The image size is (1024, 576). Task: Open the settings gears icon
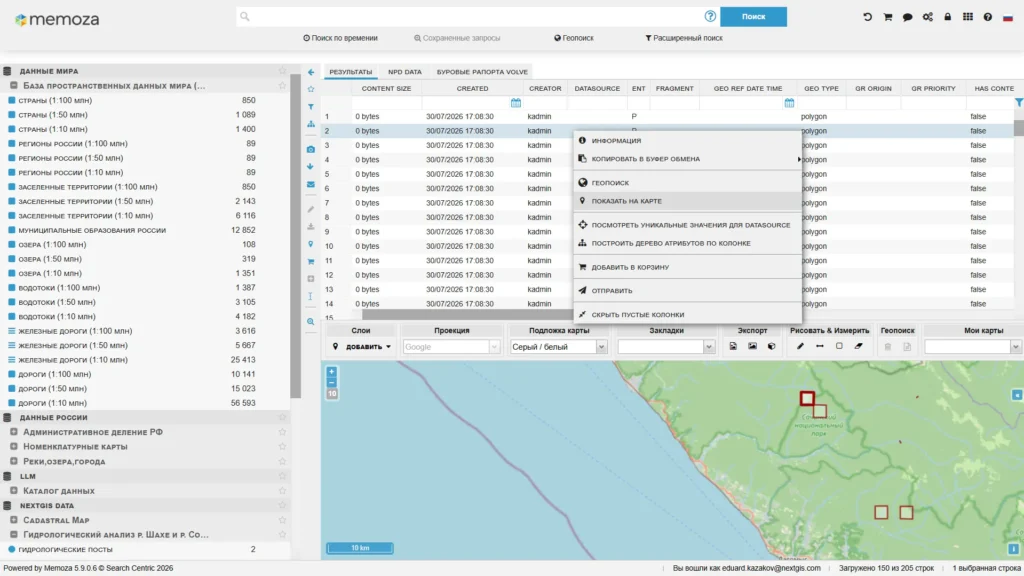927,17
